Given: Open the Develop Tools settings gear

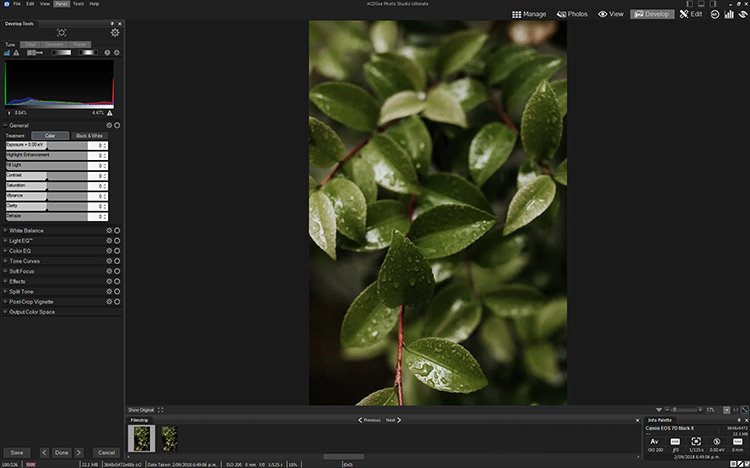Looking at the screenshot, I should pos(115,33).
